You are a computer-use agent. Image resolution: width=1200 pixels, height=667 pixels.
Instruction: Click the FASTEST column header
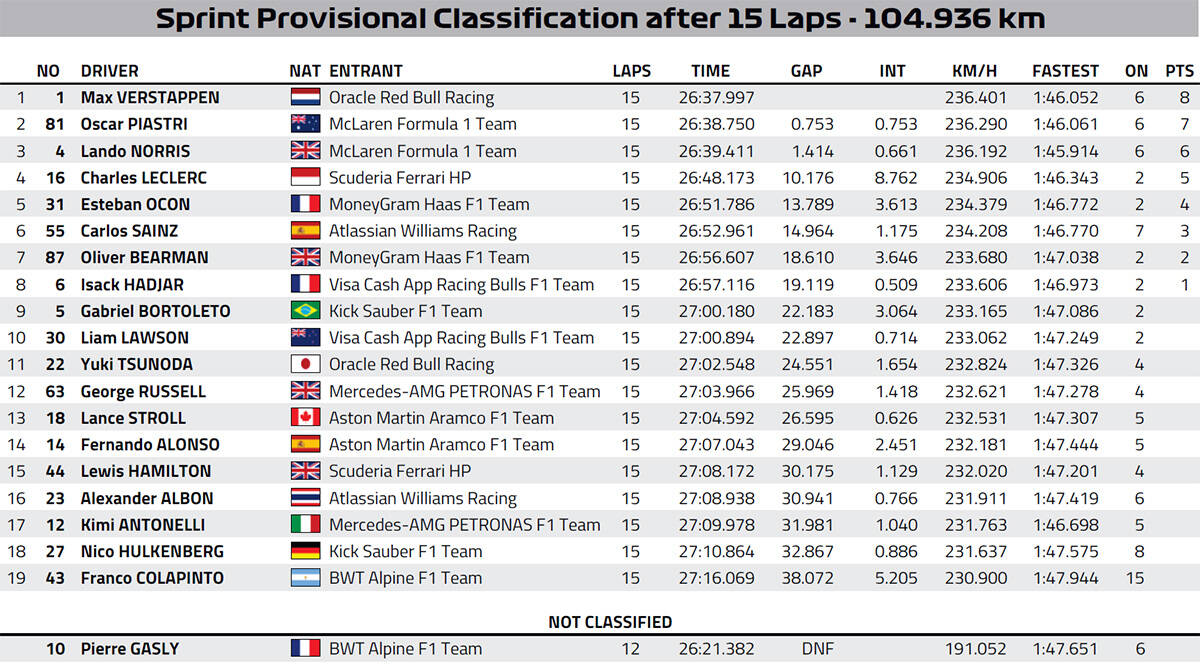coord(1065,71)
